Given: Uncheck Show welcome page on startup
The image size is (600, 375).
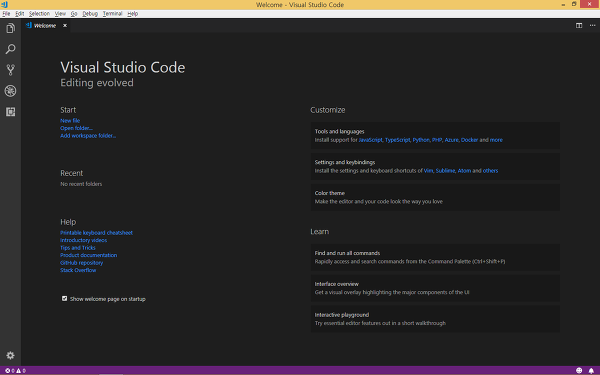Looking at the screenshot, I should pos(64,298).
